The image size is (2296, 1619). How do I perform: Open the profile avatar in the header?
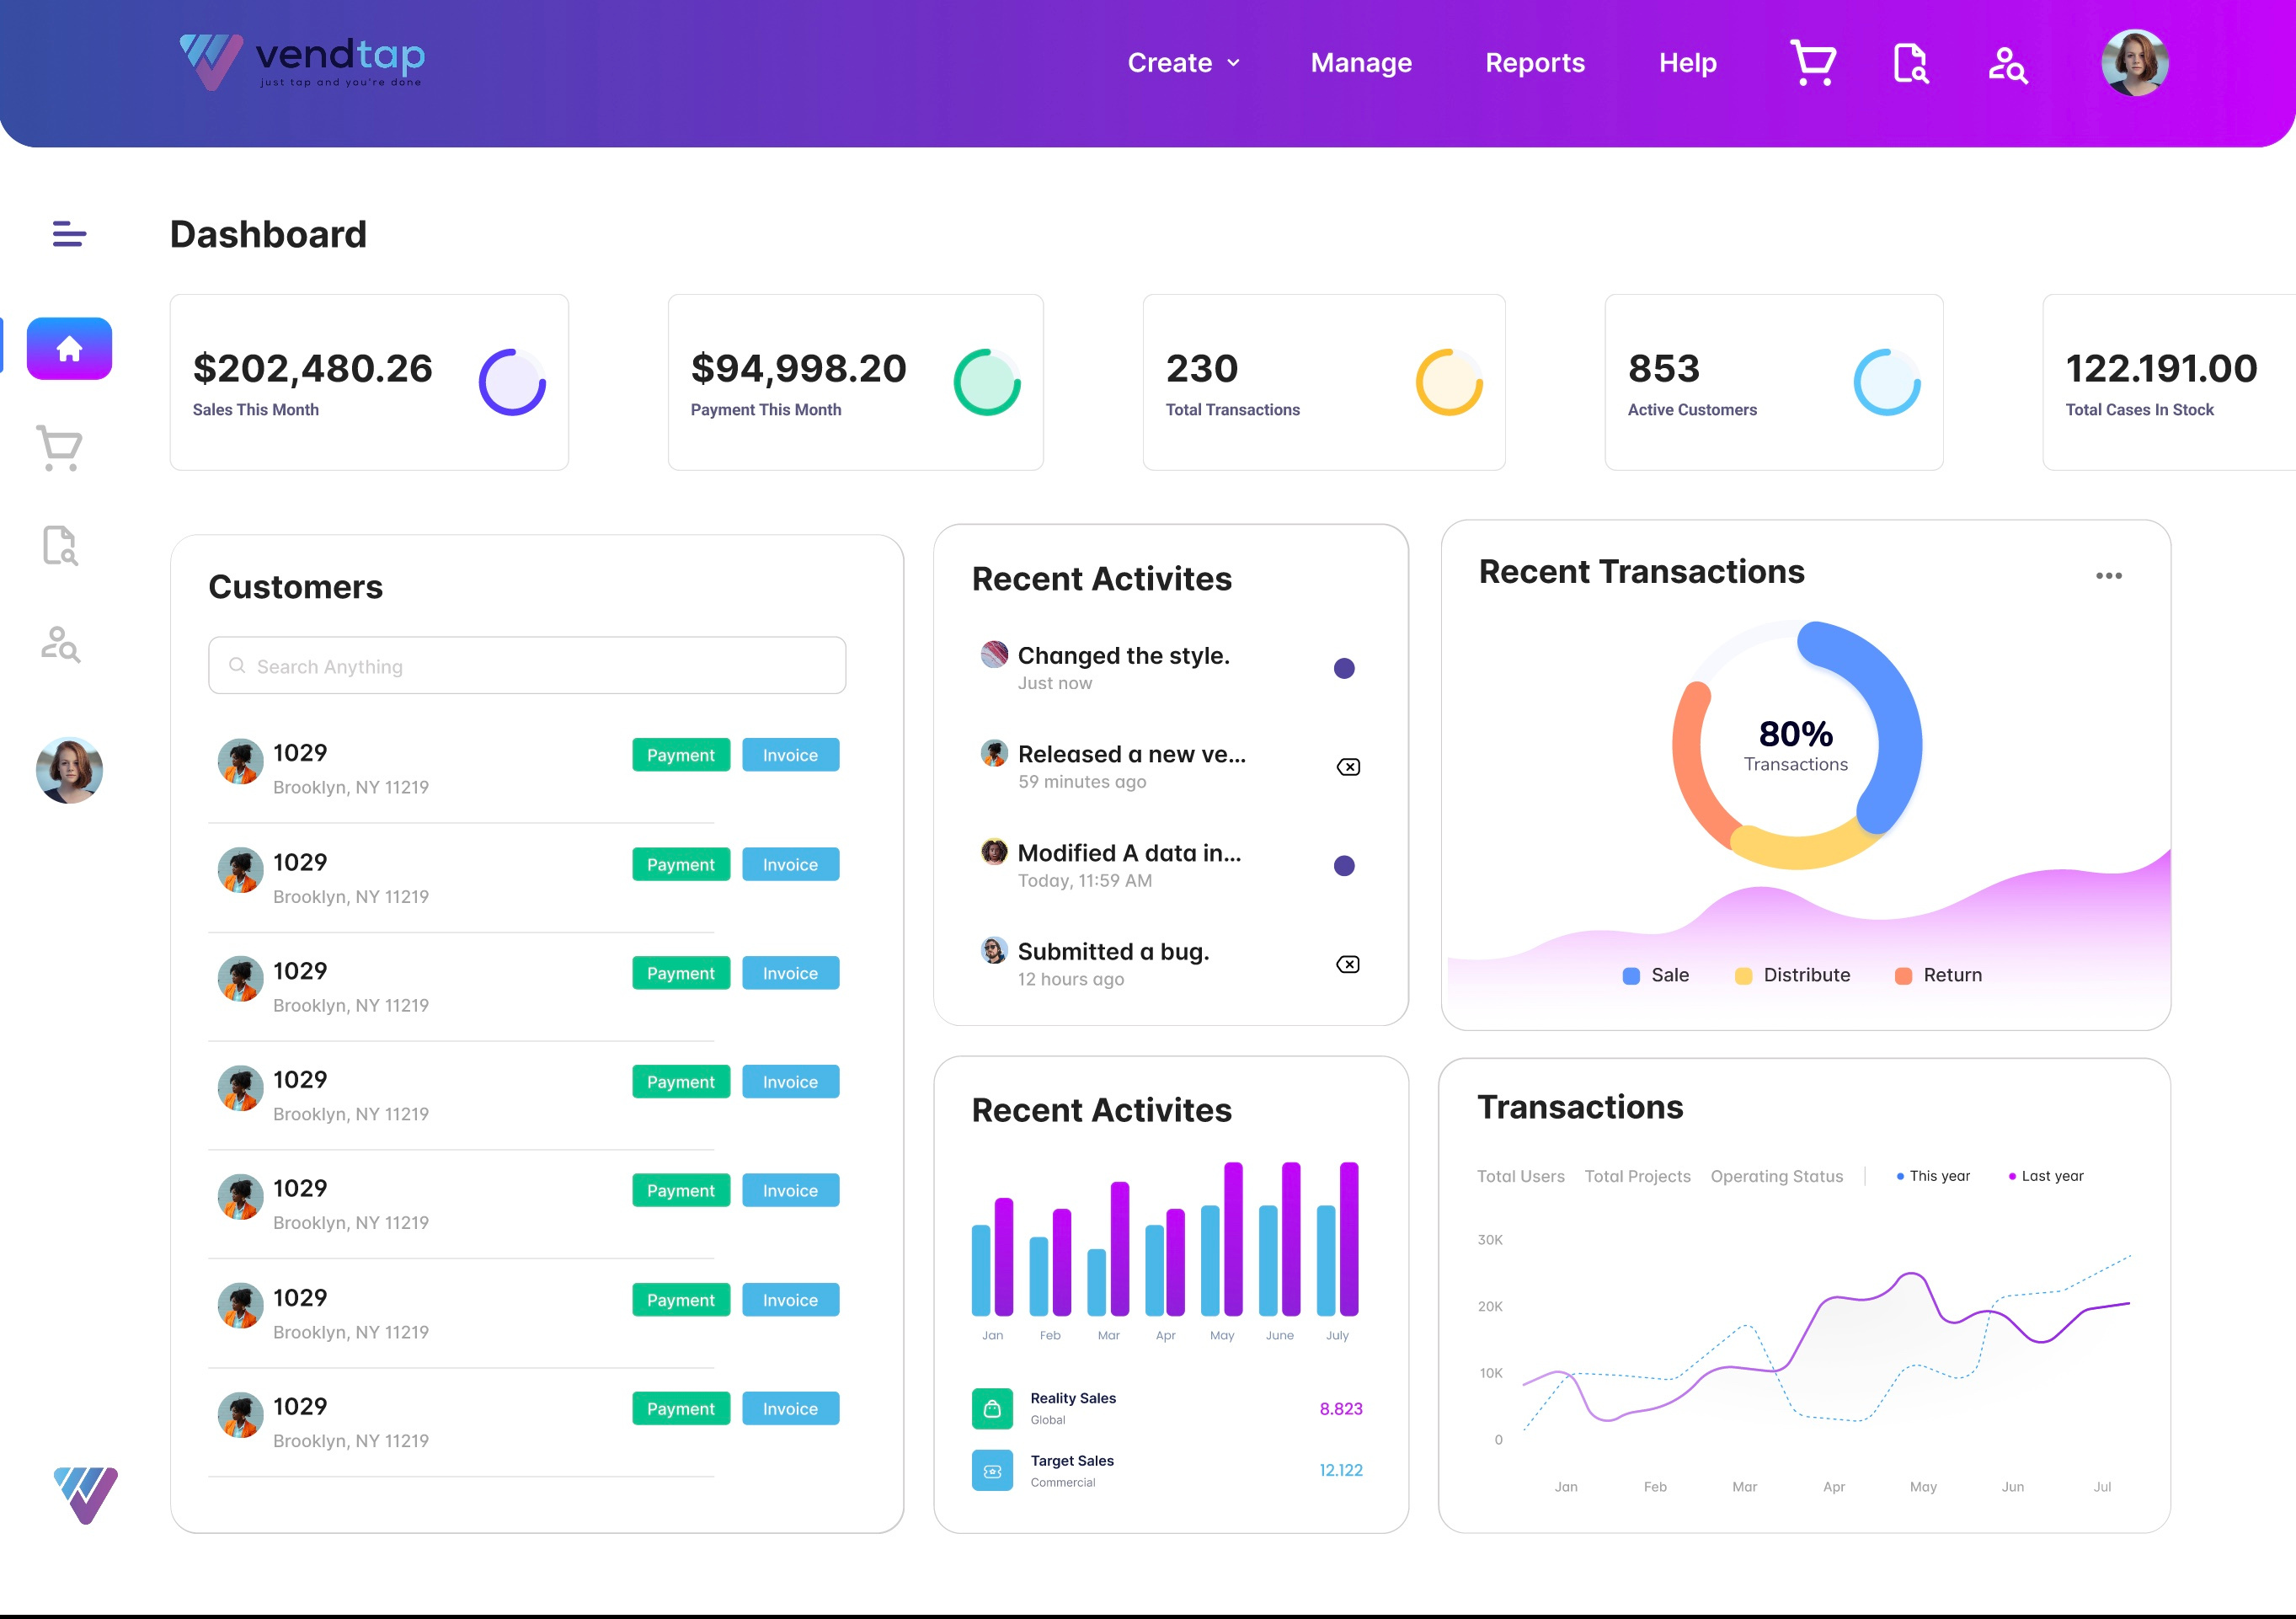point(2134,63)
